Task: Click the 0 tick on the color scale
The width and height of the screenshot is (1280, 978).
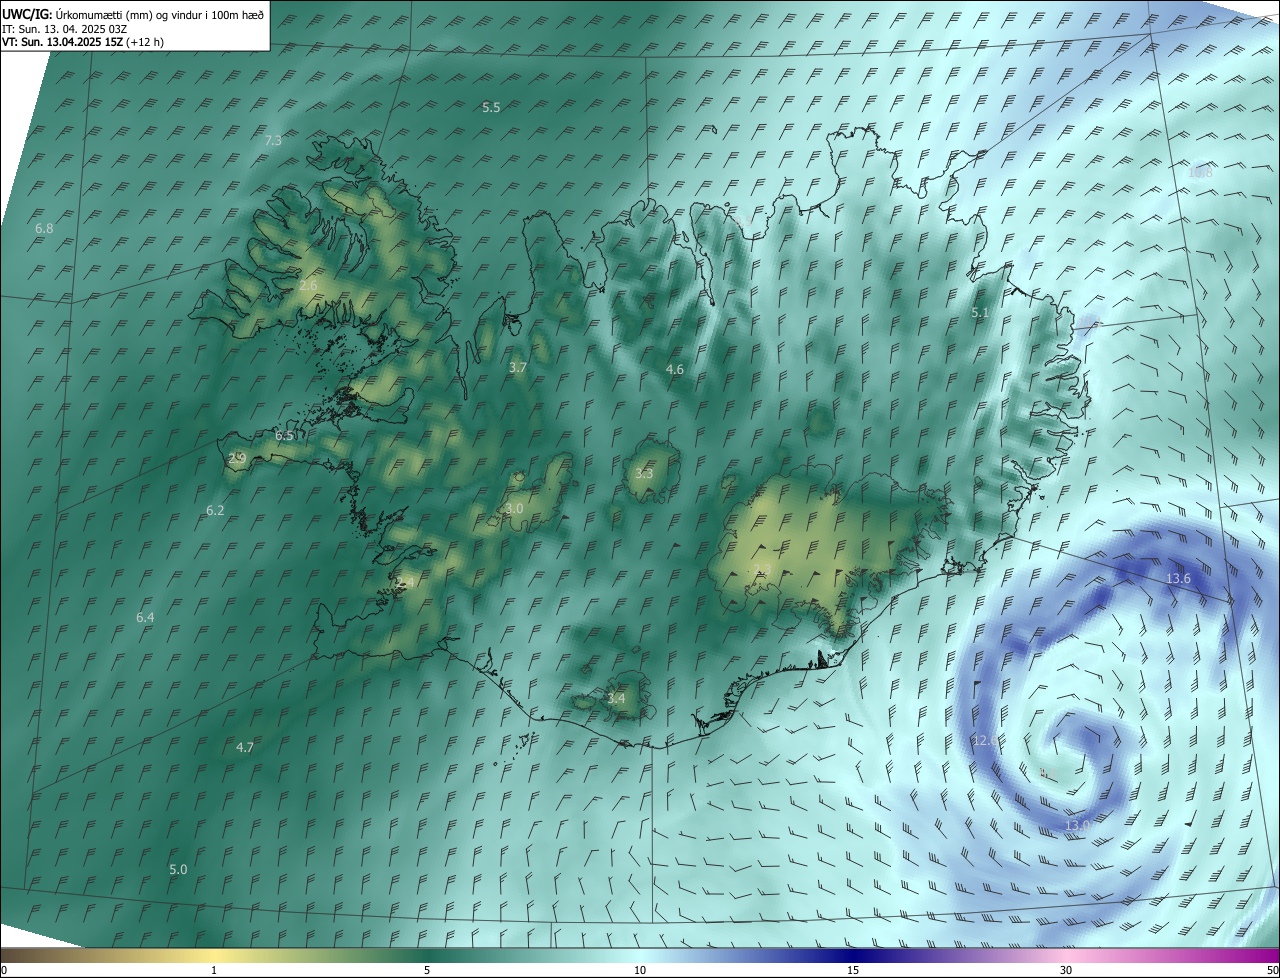Action: 4,970
